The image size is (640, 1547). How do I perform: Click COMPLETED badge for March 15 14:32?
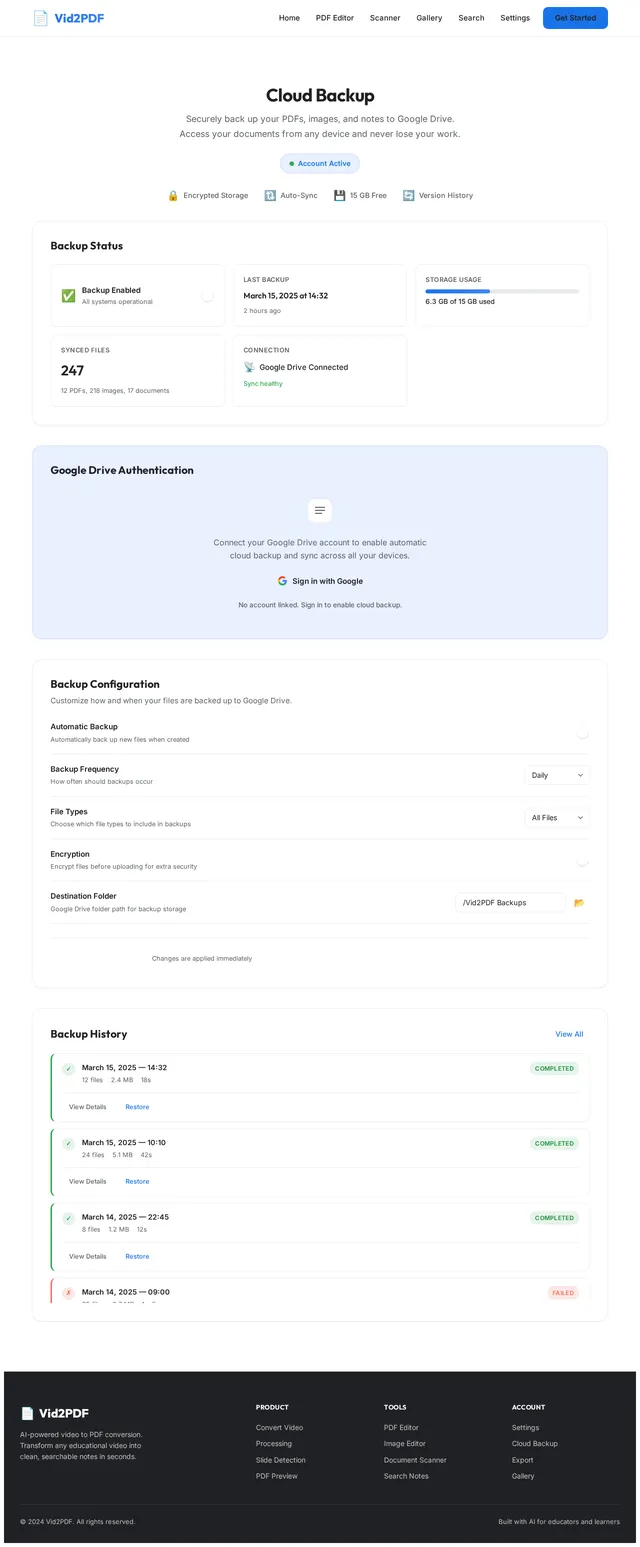tap(554, 1068)
